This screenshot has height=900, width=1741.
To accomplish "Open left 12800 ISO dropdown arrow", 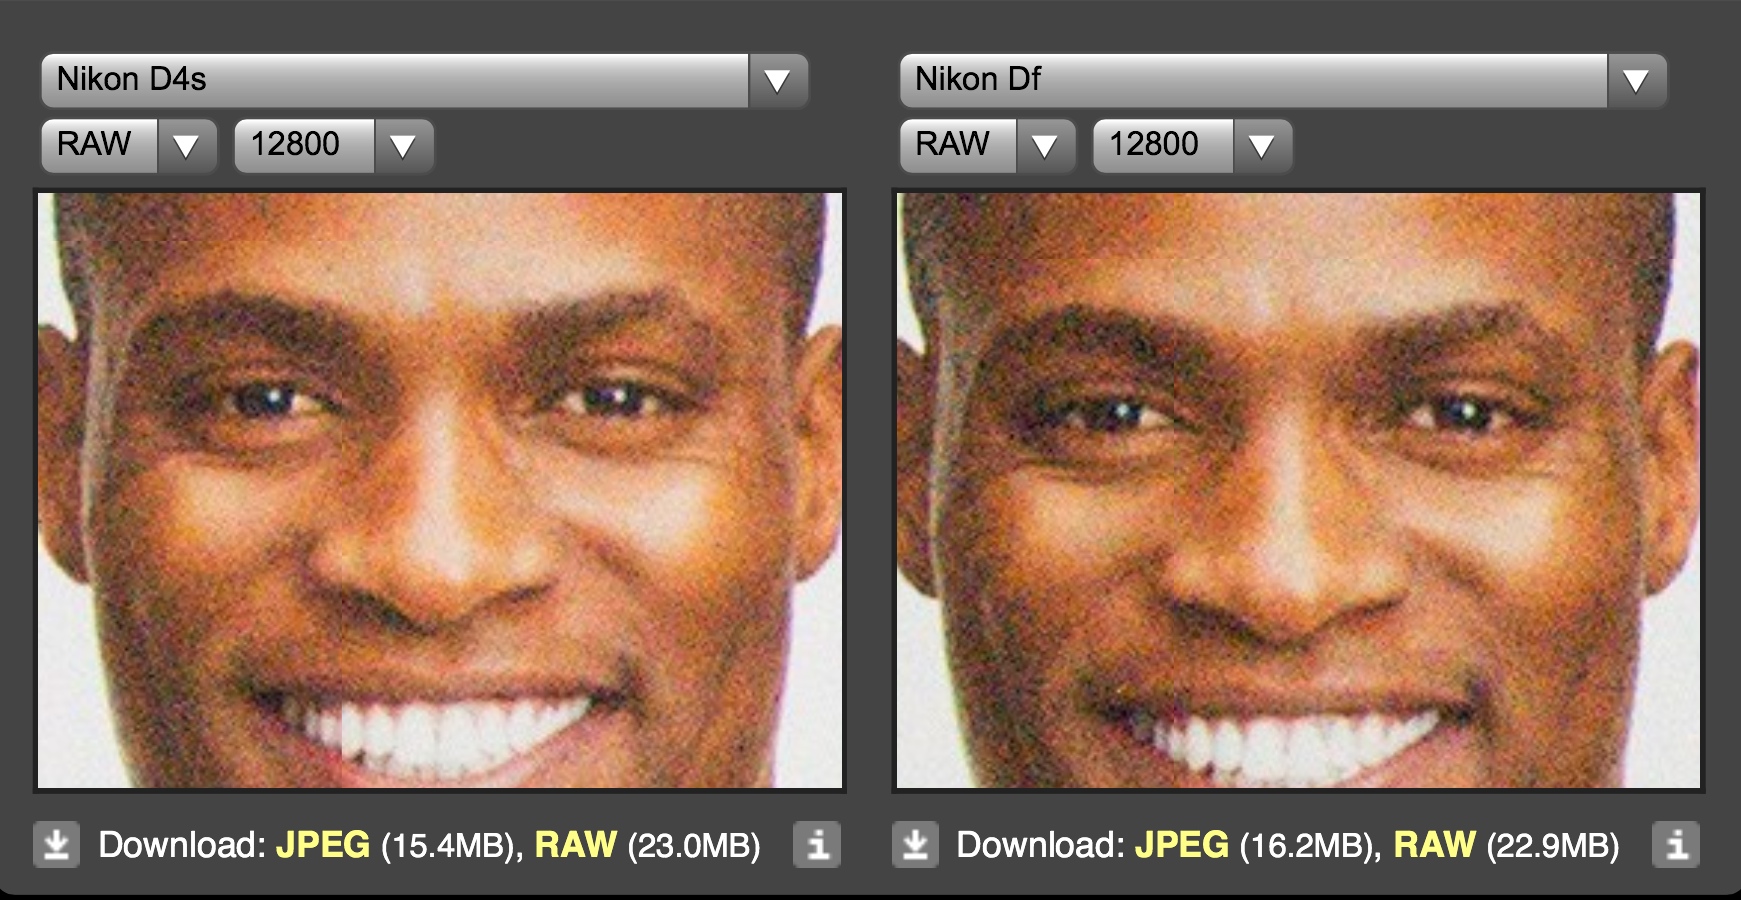I will 403,146.
